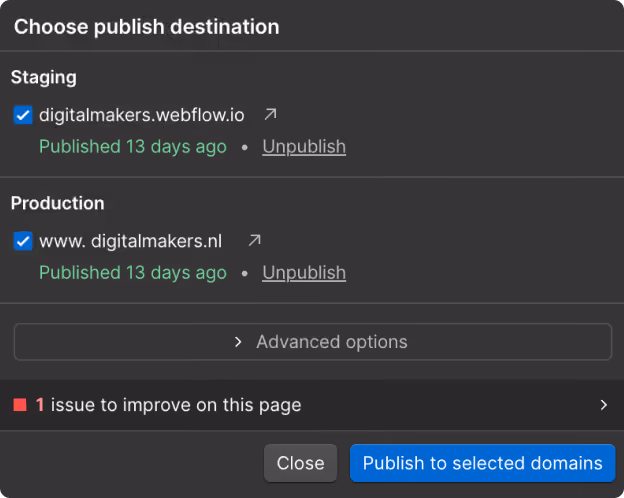The height and width of the screenshot is (498, 624).
Task: Open www. digitalmakers.nl external link arrow icon
Action: (x=254, y=240)
